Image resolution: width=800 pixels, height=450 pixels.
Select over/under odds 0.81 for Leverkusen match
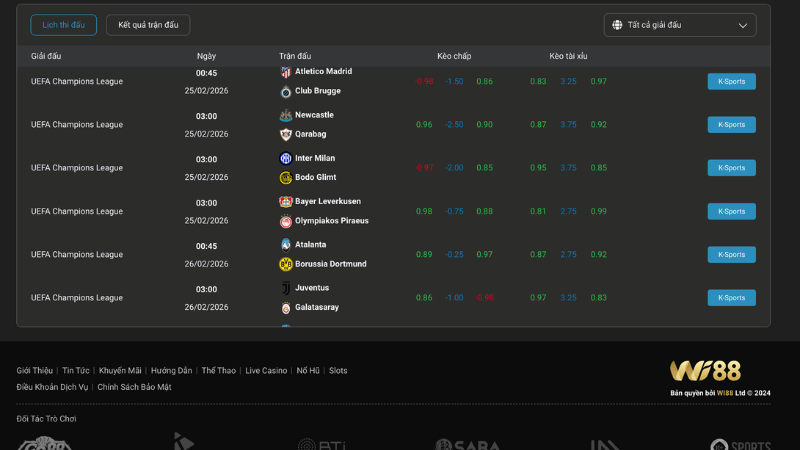click(538, 211)
